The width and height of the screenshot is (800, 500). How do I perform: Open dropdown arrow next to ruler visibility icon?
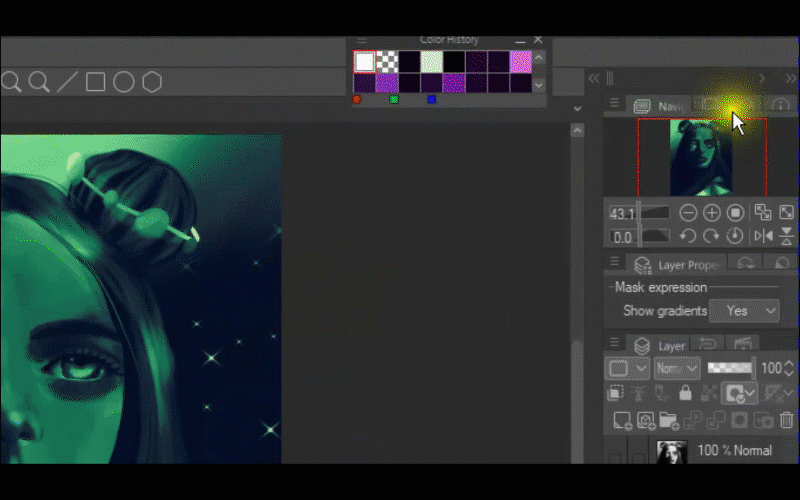[788, 393]
